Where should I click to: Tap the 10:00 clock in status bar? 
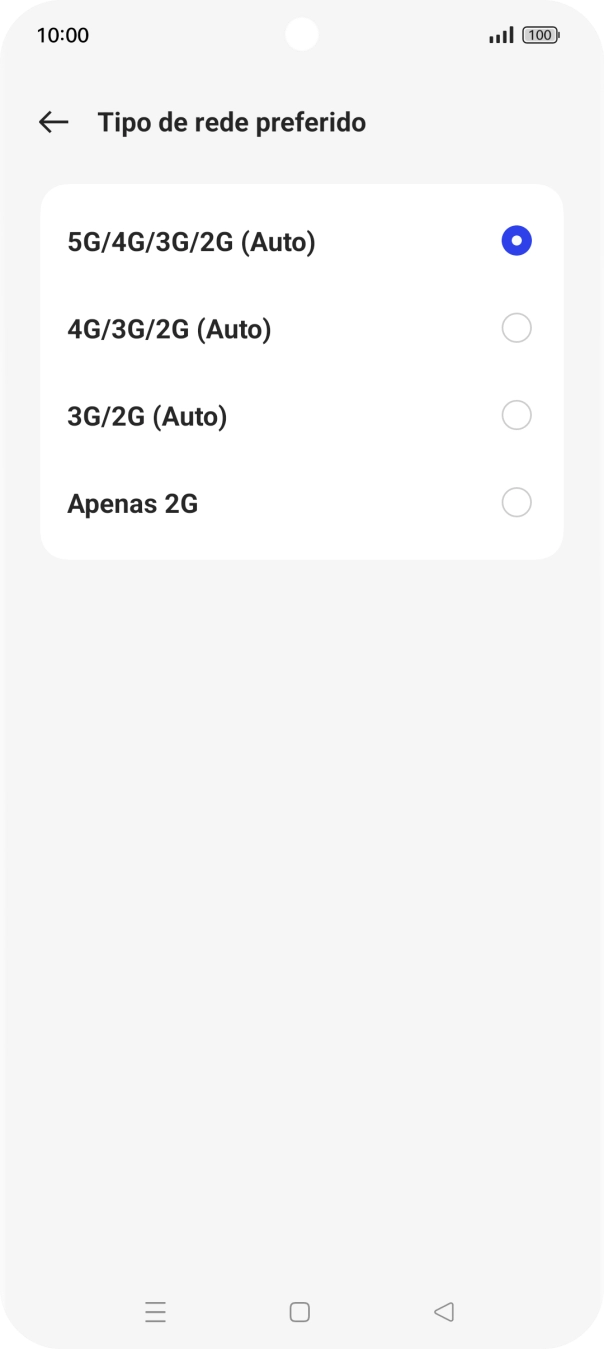pos(63,35)
